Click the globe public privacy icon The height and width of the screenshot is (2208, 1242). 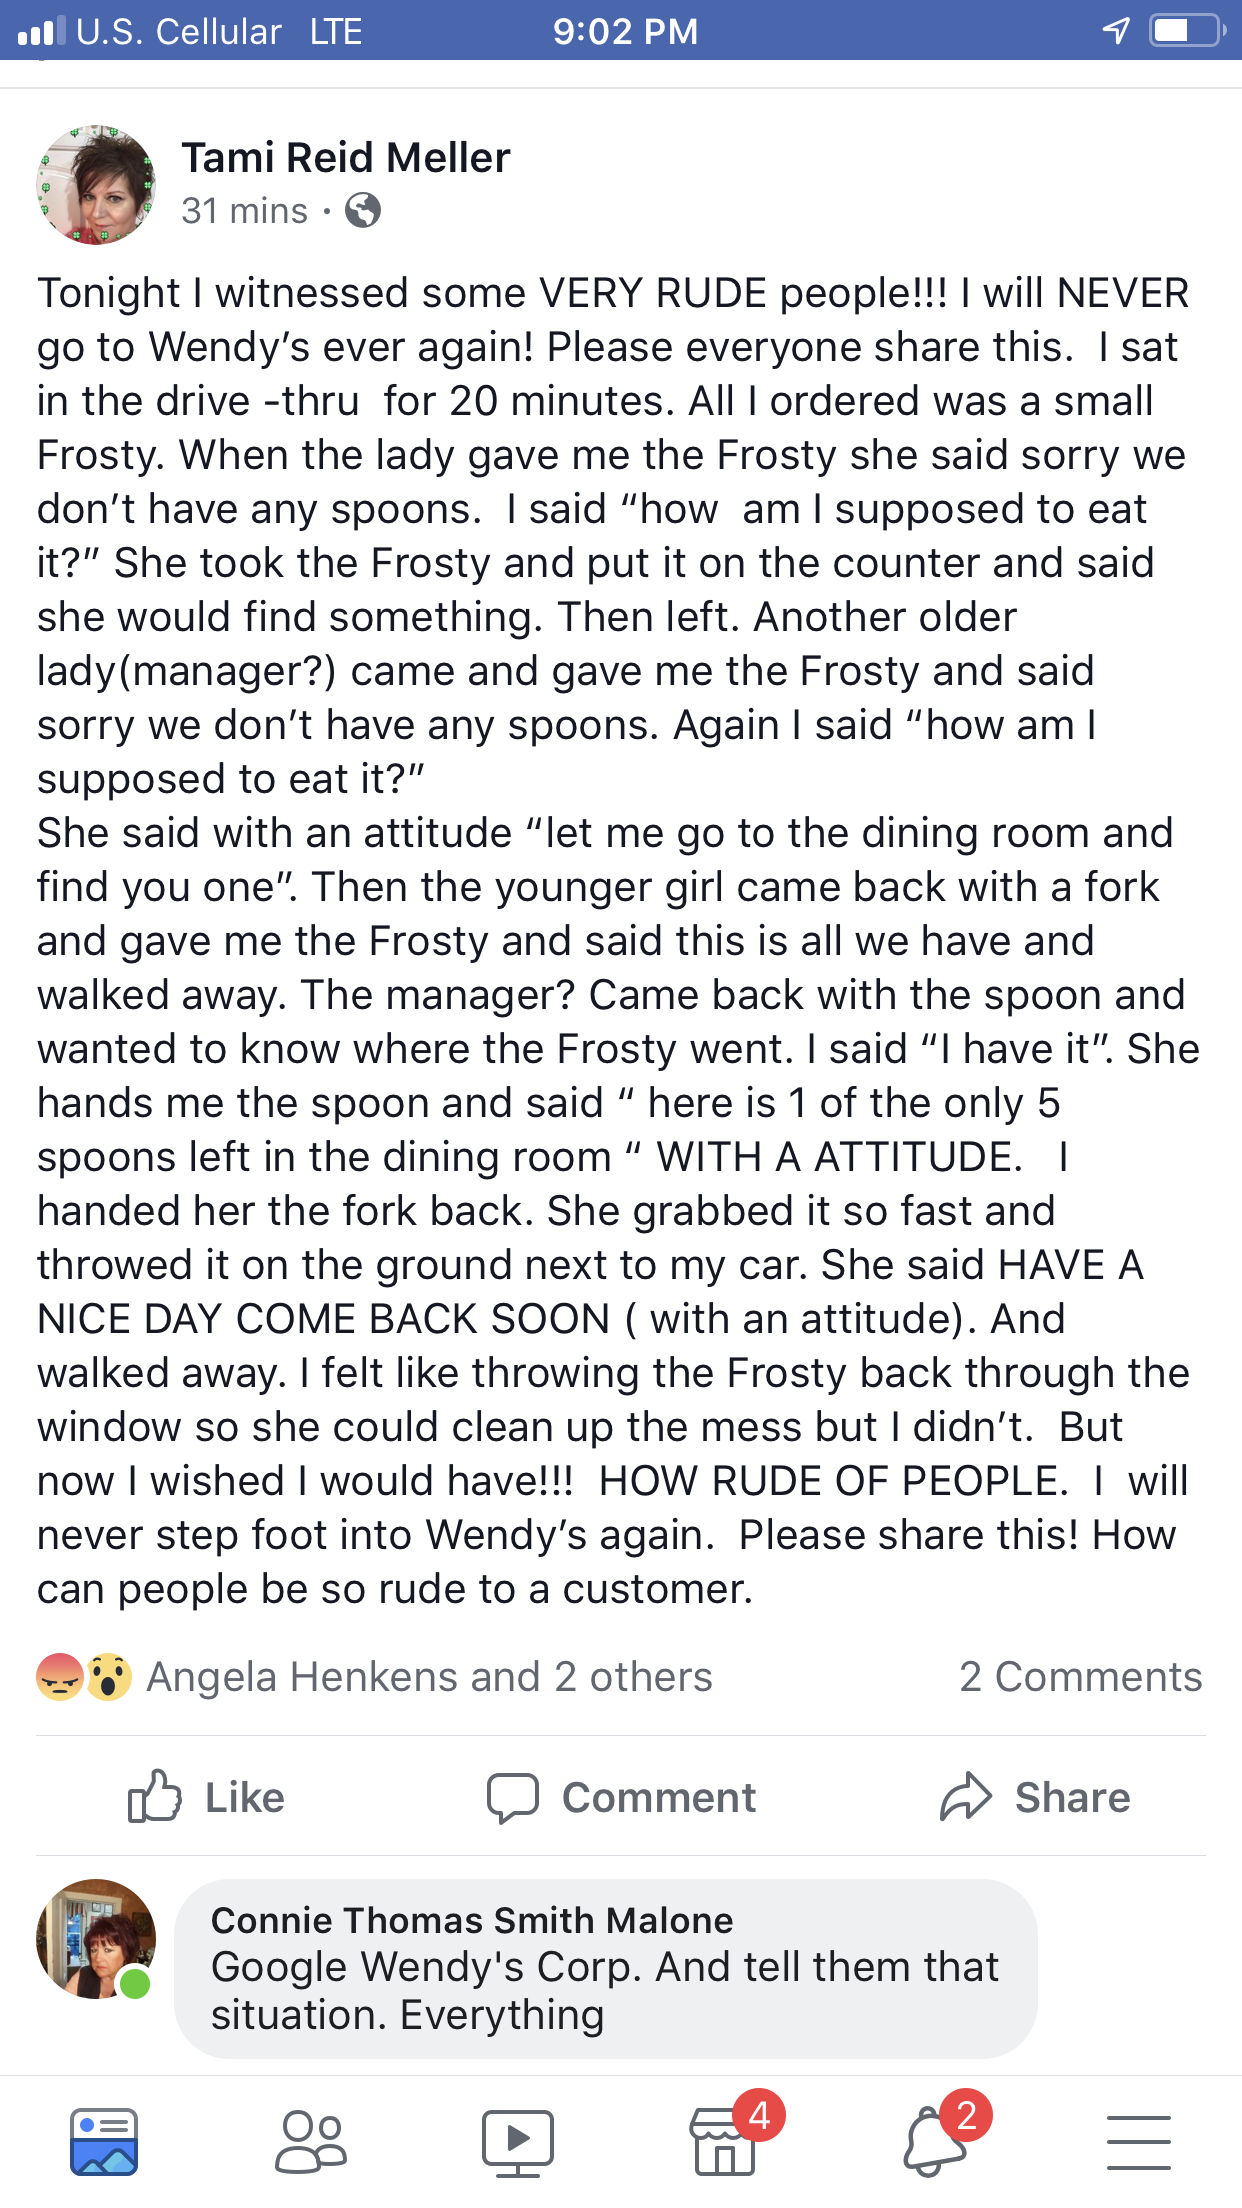tap(363, 211)
